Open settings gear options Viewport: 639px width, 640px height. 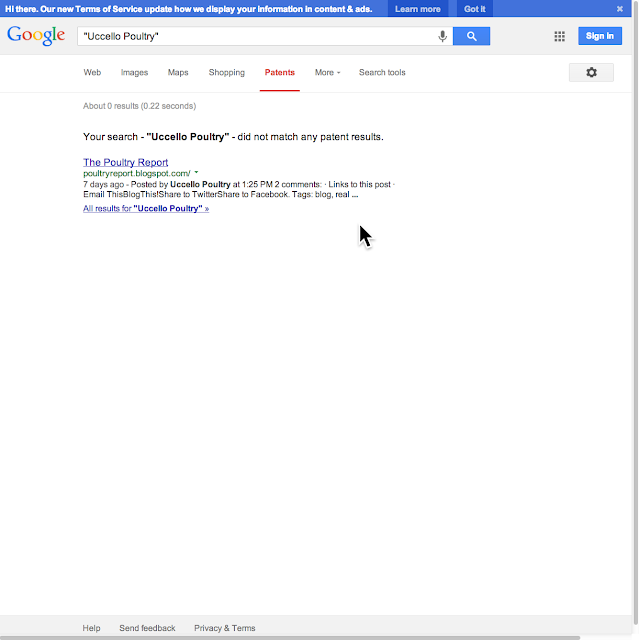(x=591, y=73)
